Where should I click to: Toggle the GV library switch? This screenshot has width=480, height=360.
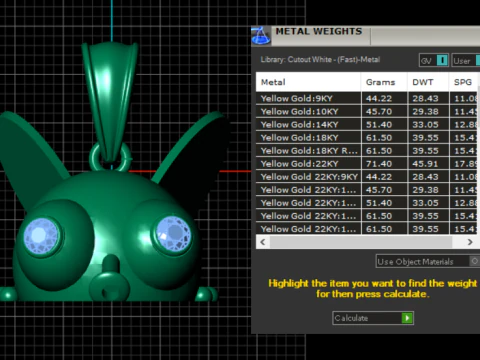pyautogui.click(x=442, y=60)
